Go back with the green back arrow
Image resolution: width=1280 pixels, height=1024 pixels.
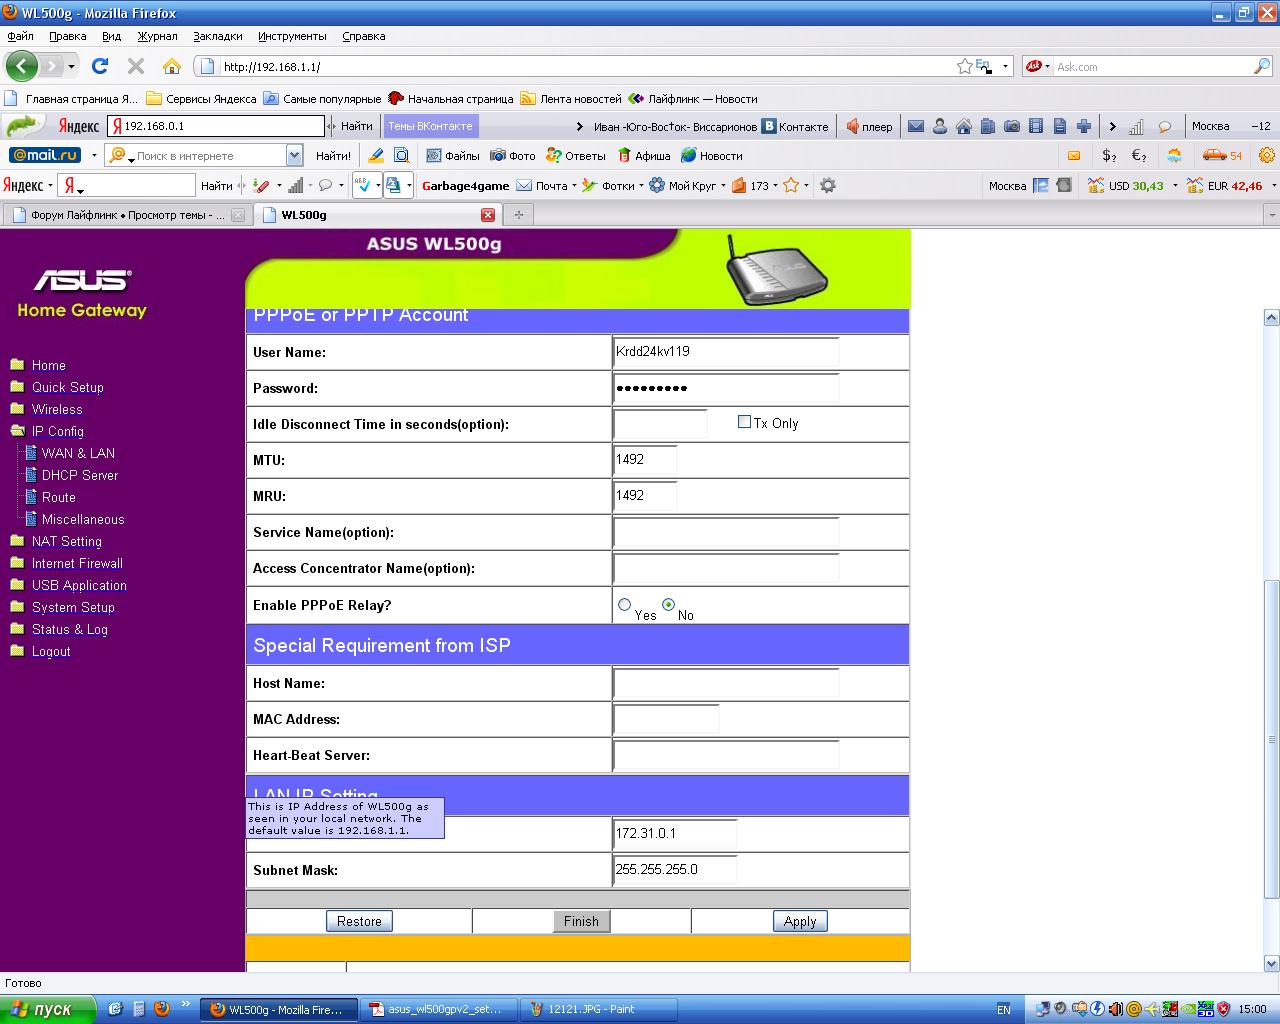(21, 66)
